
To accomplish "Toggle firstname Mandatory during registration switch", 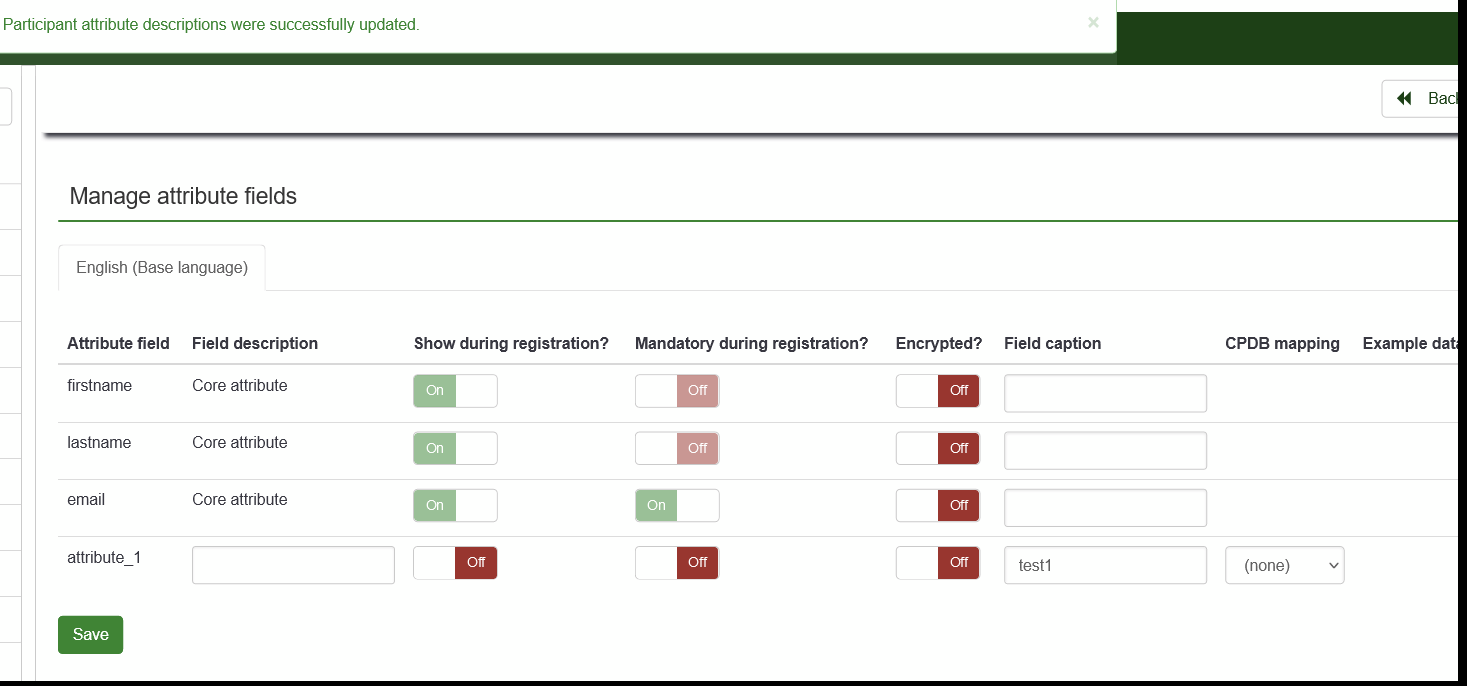I will [x=677, y=391].
